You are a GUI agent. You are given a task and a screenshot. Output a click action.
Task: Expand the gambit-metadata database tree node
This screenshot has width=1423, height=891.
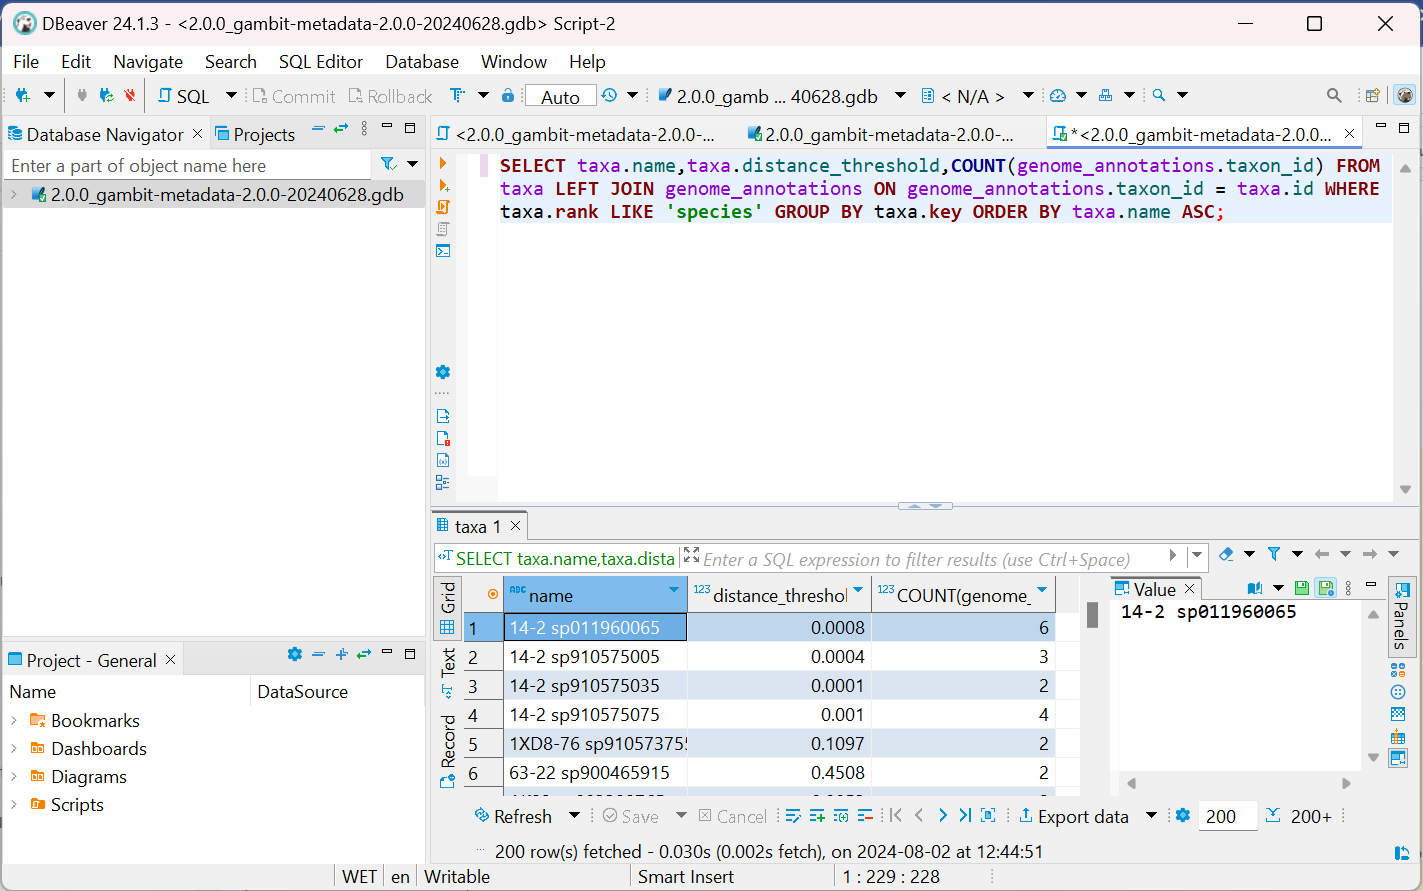[14, 195]
